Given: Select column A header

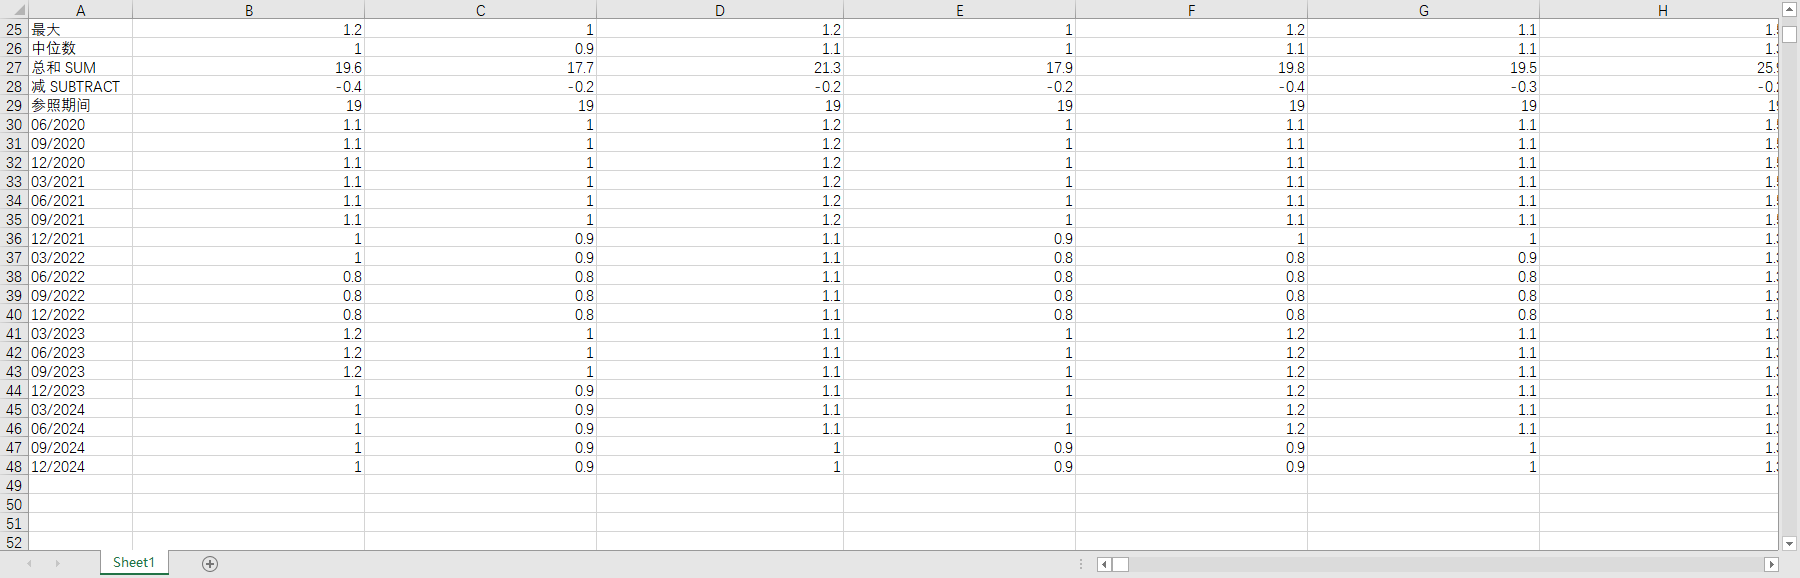Looking at the screenshot, I should pyautogui.click(x=81, y=10).
